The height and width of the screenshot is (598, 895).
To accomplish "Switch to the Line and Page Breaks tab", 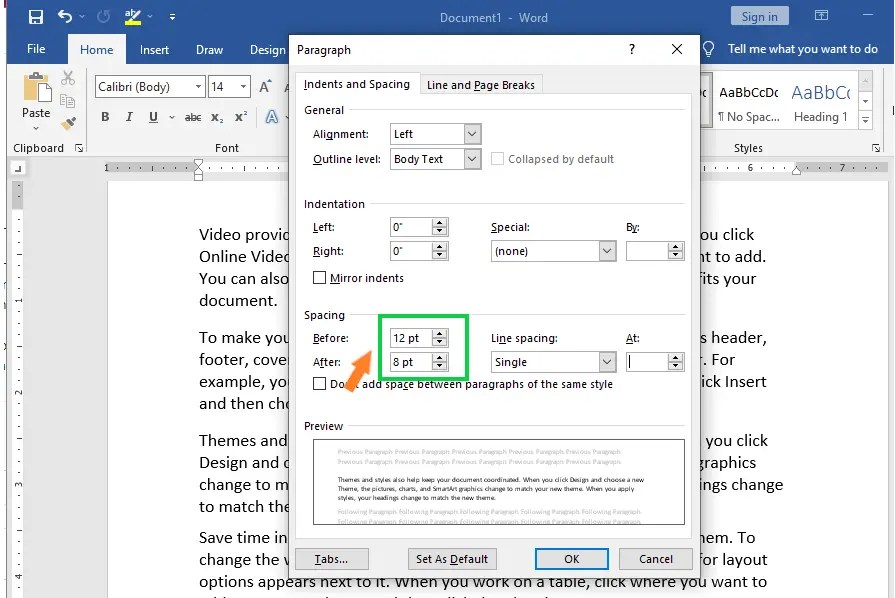I will point(480,84).
